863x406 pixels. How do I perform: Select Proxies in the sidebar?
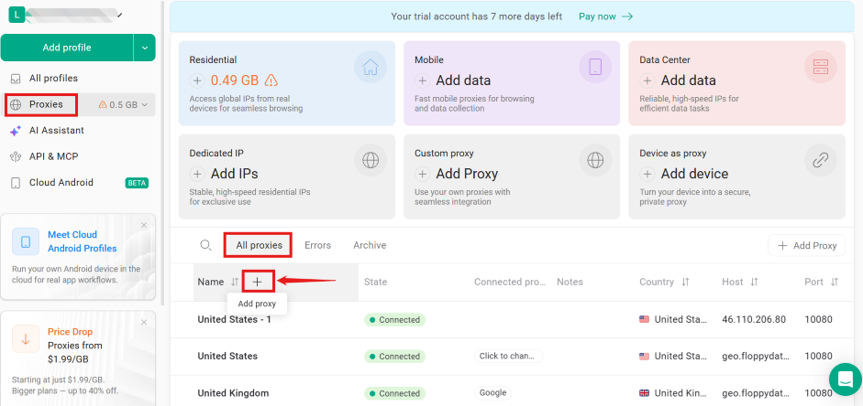(46, 104)
